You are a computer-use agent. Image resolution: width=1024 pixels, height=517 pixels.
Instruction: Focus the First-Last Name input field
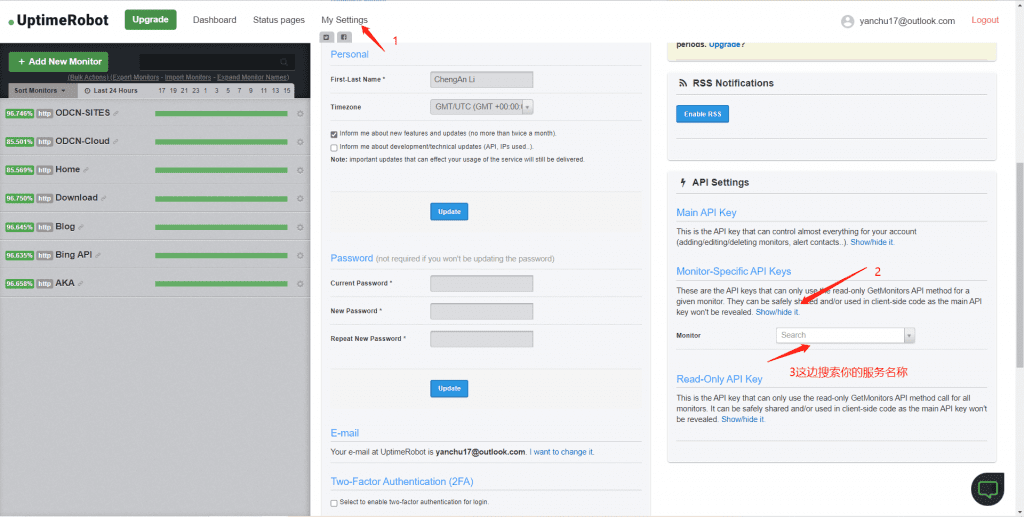(481, 80)
